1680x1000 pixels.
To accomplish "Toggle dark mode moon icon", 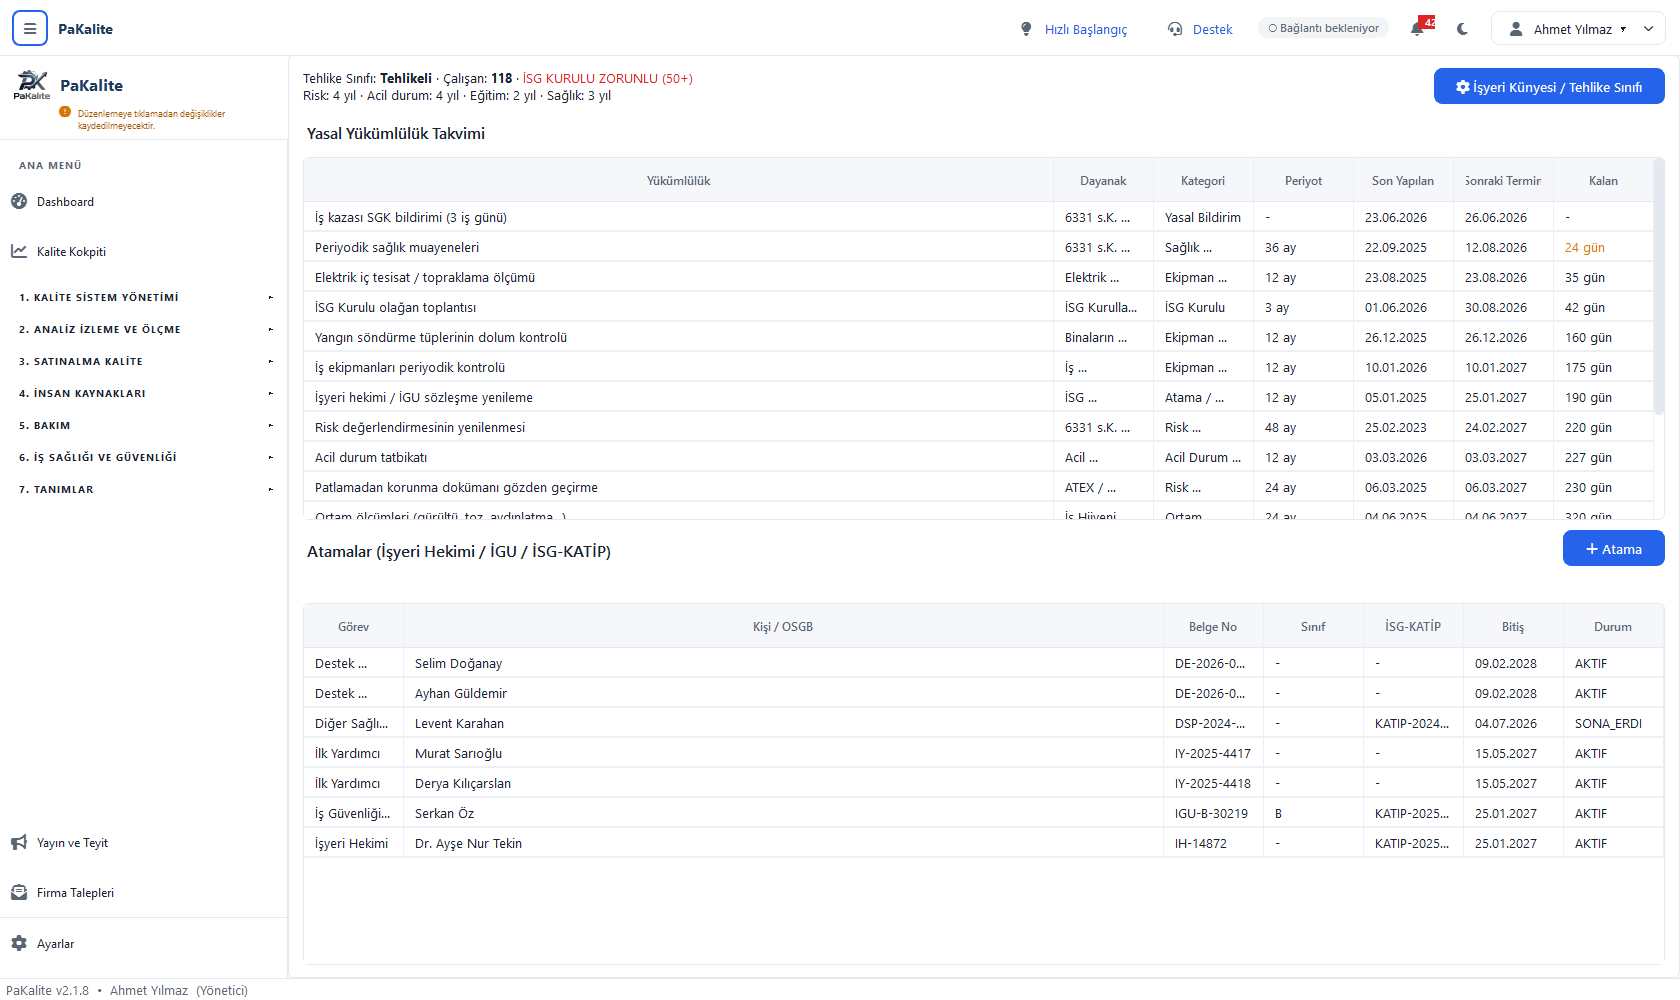I will [1463, 29].
